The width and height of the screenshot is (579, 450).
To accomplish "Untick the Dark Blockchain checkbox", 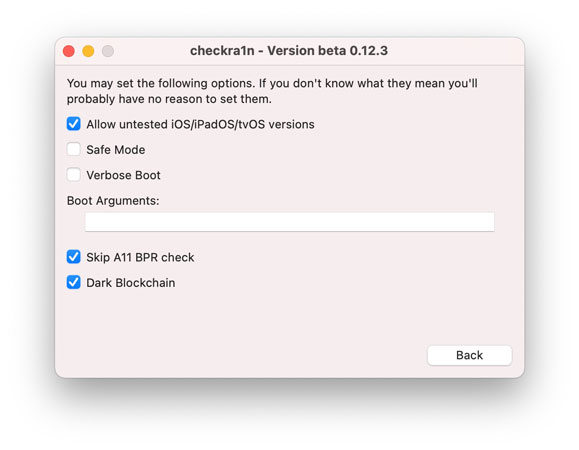I will click(73, 282).
